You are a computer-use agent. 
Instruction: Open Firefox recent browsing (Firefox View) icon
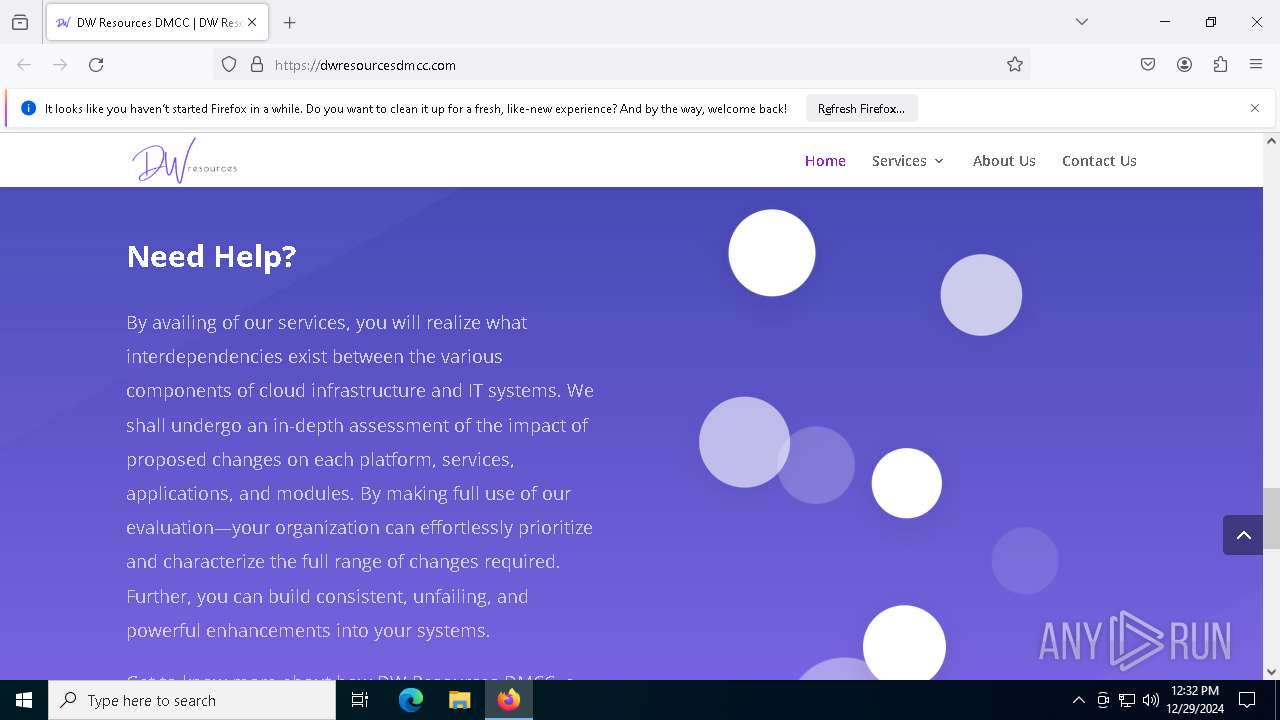pos(20,22)
